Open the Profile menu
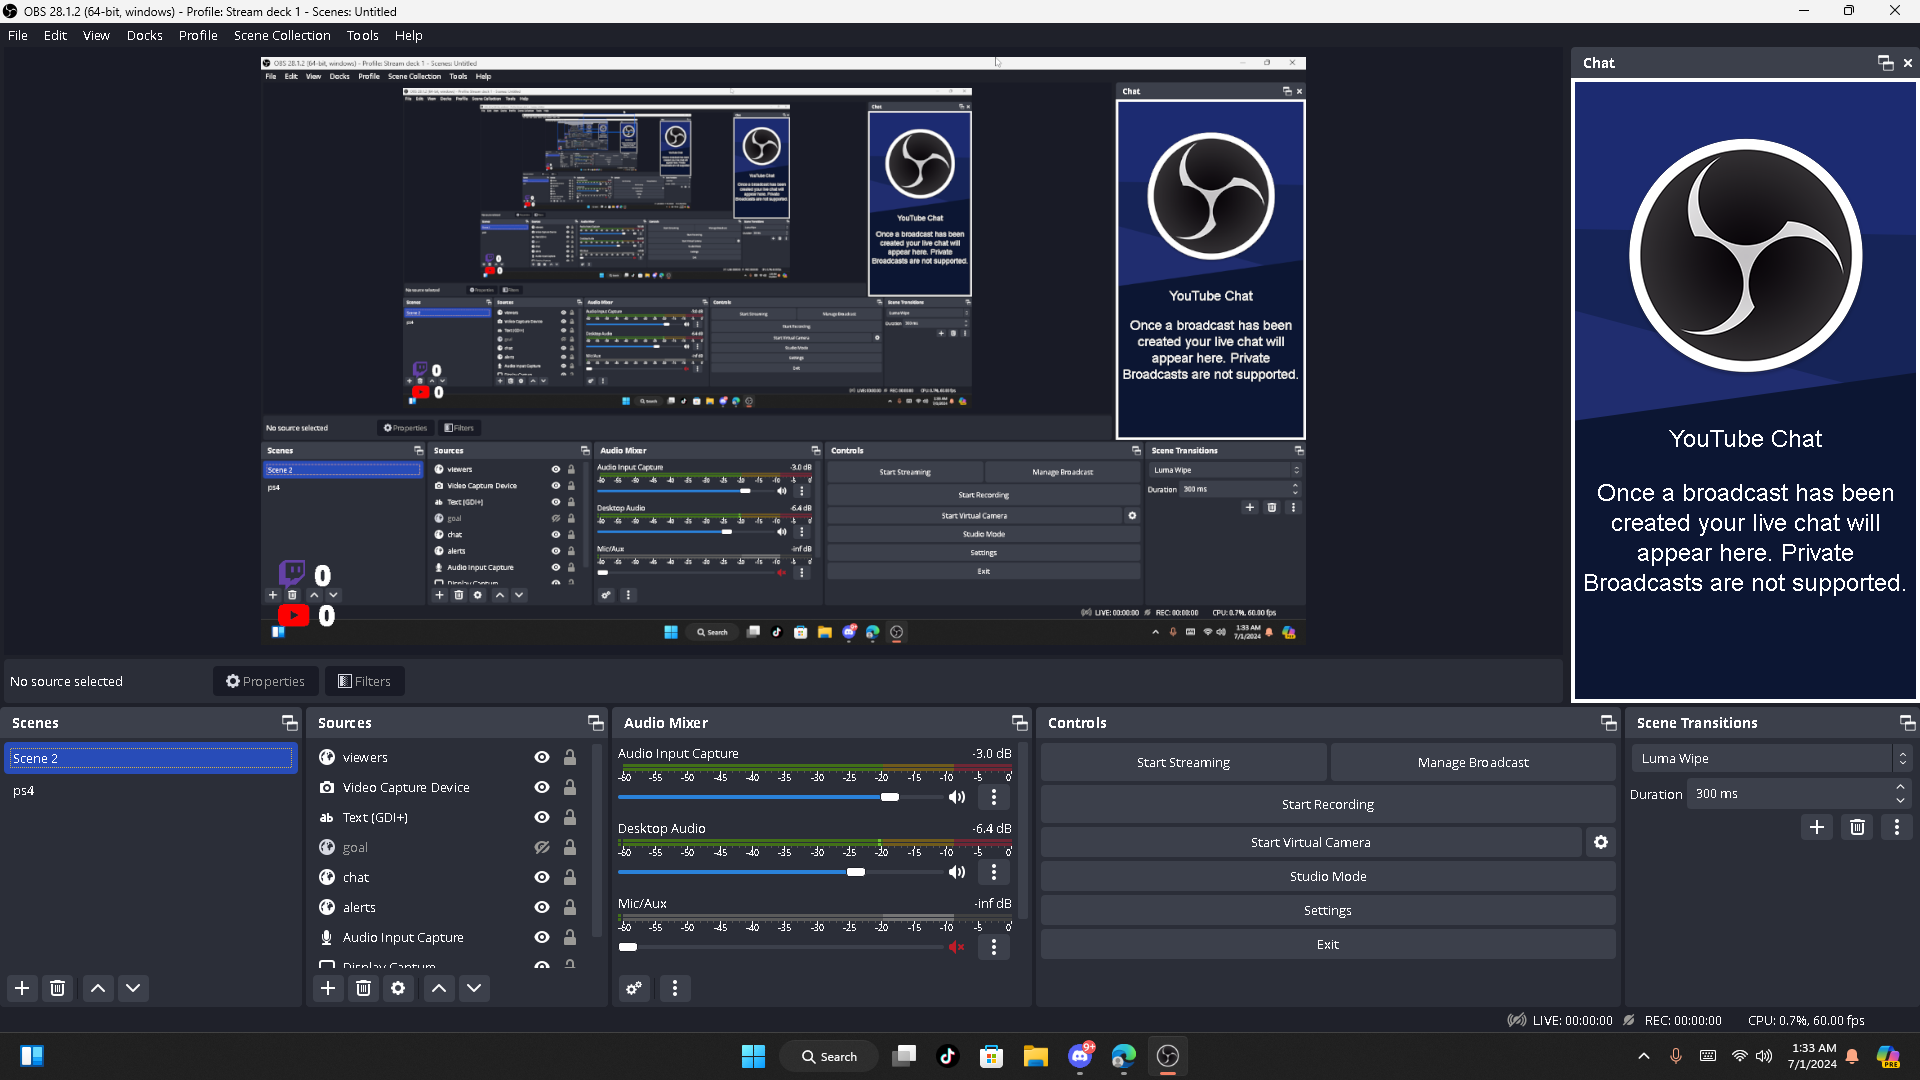This screenshot has width=1920, height=1080. [x=198, y=35]
